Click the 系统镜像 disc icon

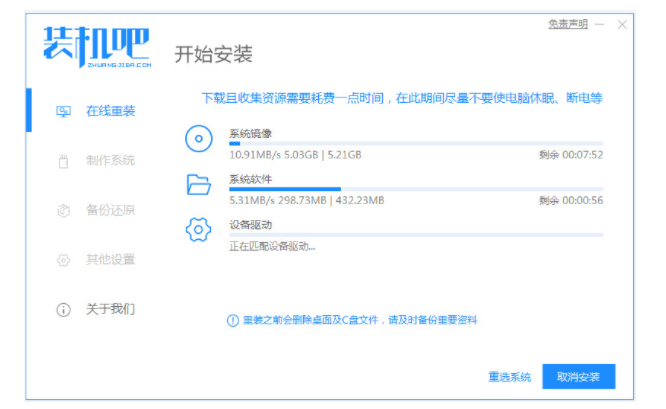pos(198,138)
